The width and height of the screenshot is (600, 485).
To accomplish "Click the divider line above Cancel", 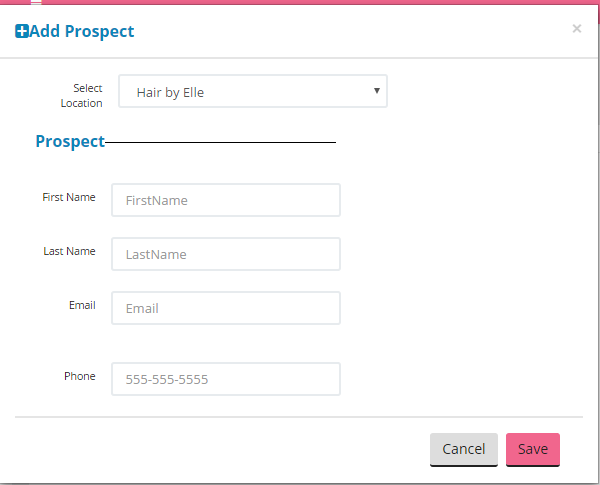I will [298, 416].
